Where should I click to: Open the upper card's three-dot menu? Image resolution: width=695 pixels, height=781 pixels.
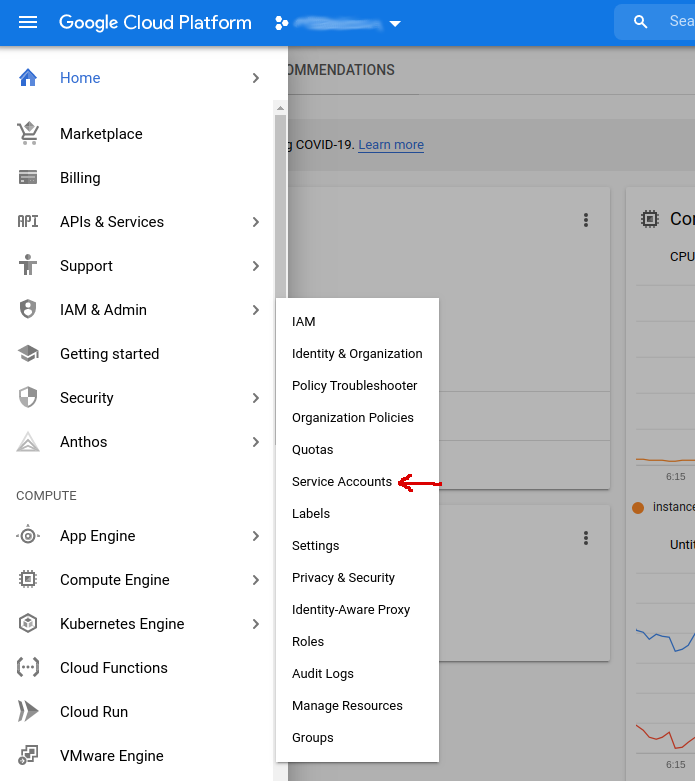click(x=586, y=220)
